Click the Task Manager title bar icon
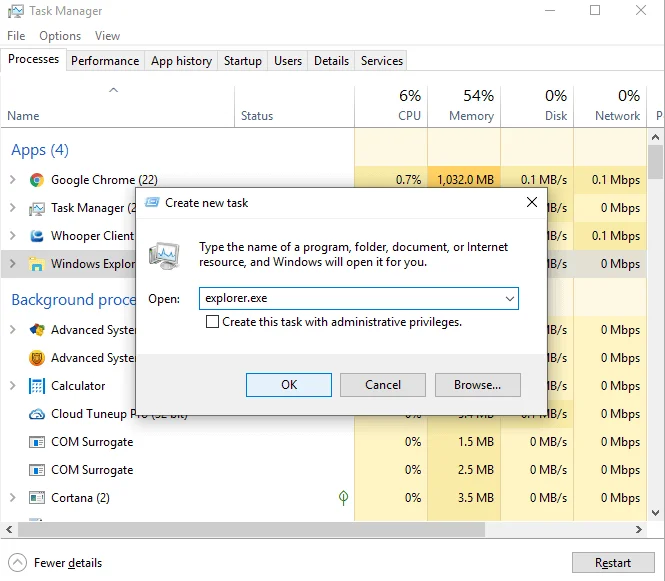 [16, 11]
